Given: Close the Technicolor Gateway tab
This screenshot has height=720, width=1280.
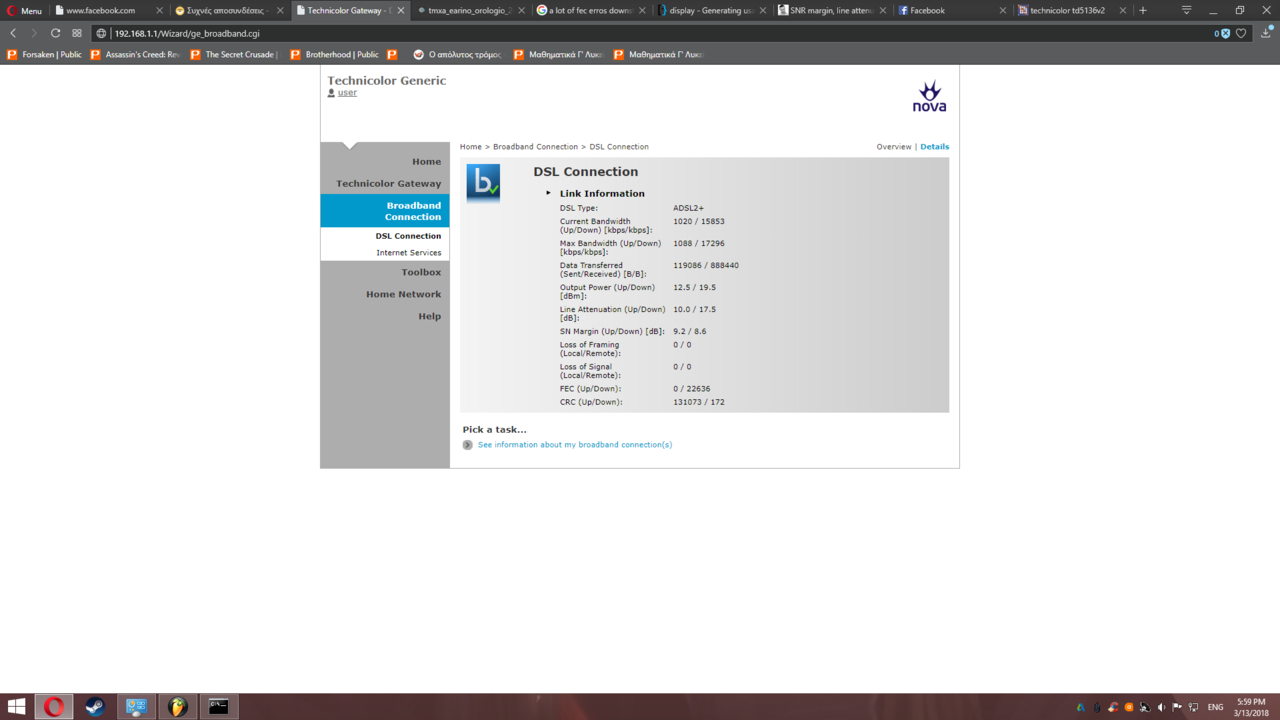Looking at the screenshot, I should [x=401, y=11].
